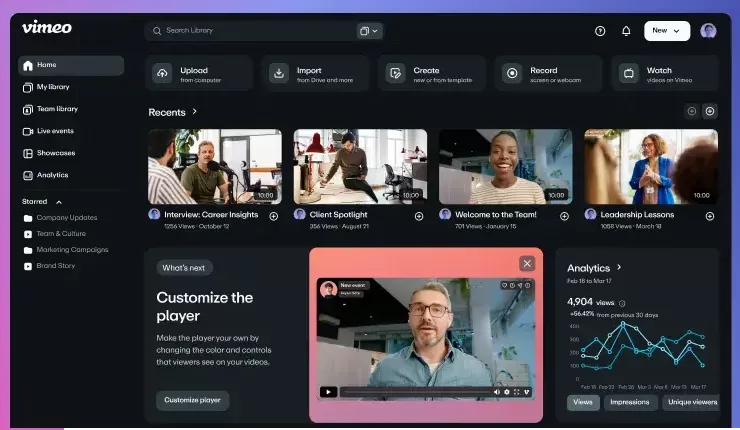Click the Watch videos on Vimeo card

point(665,73)
